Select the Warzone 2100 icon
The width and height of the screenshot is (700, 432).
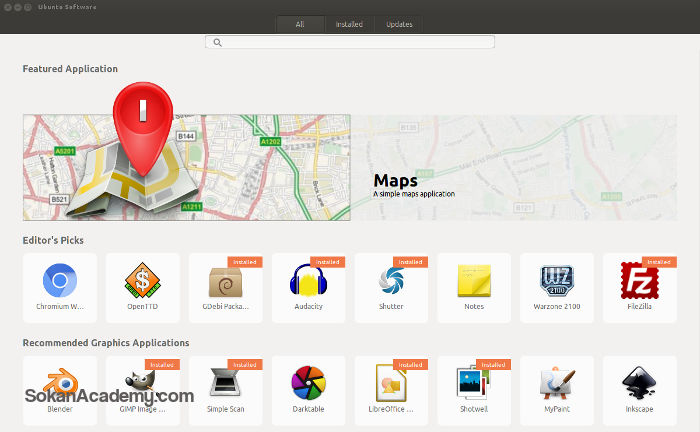pos(557,281)
